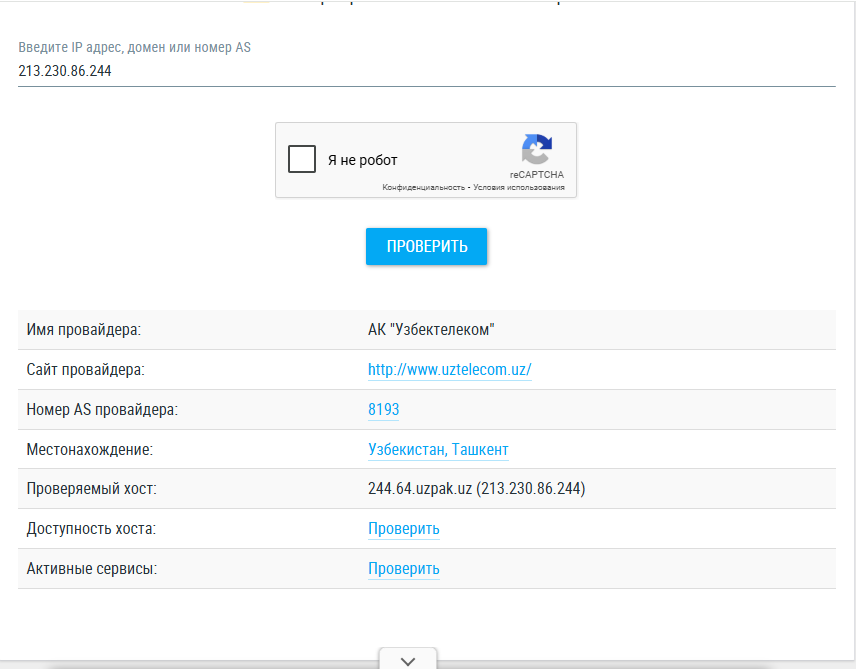Screen dimensions: 856x669
Task: Open the http://www.uztelecom.uz/ link
Action: click(449, 370)
